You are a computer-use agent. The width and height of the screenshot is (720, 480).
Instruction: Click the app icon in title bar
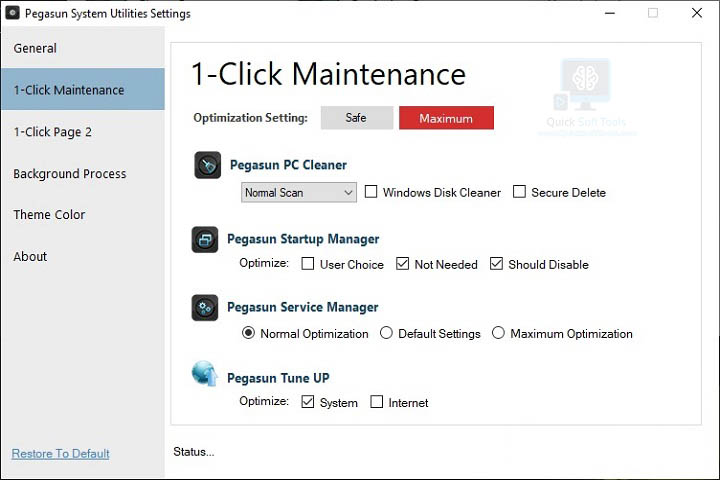[12, 13]
